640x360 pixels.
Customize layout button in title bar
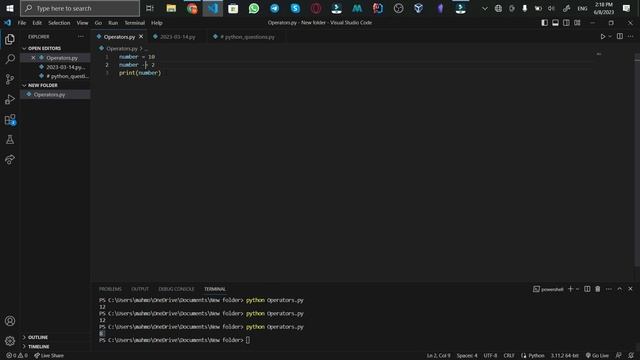pyautogui.click(x=577, y=23)
